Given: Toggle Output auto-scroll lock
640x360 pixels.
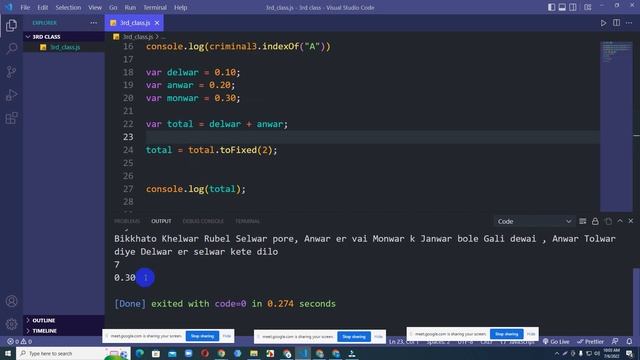Looking at the screenshot, I should pyautogui.click(x=595, y=221).
